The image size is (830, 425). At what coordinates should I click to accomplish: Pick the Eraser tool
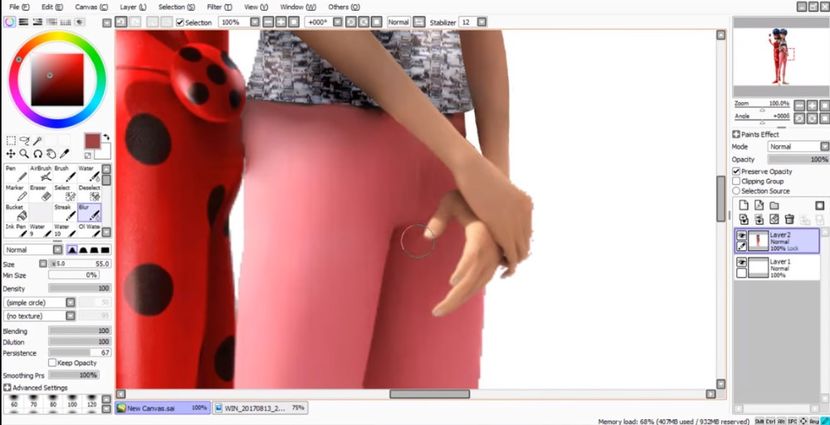tap(40, 193)
